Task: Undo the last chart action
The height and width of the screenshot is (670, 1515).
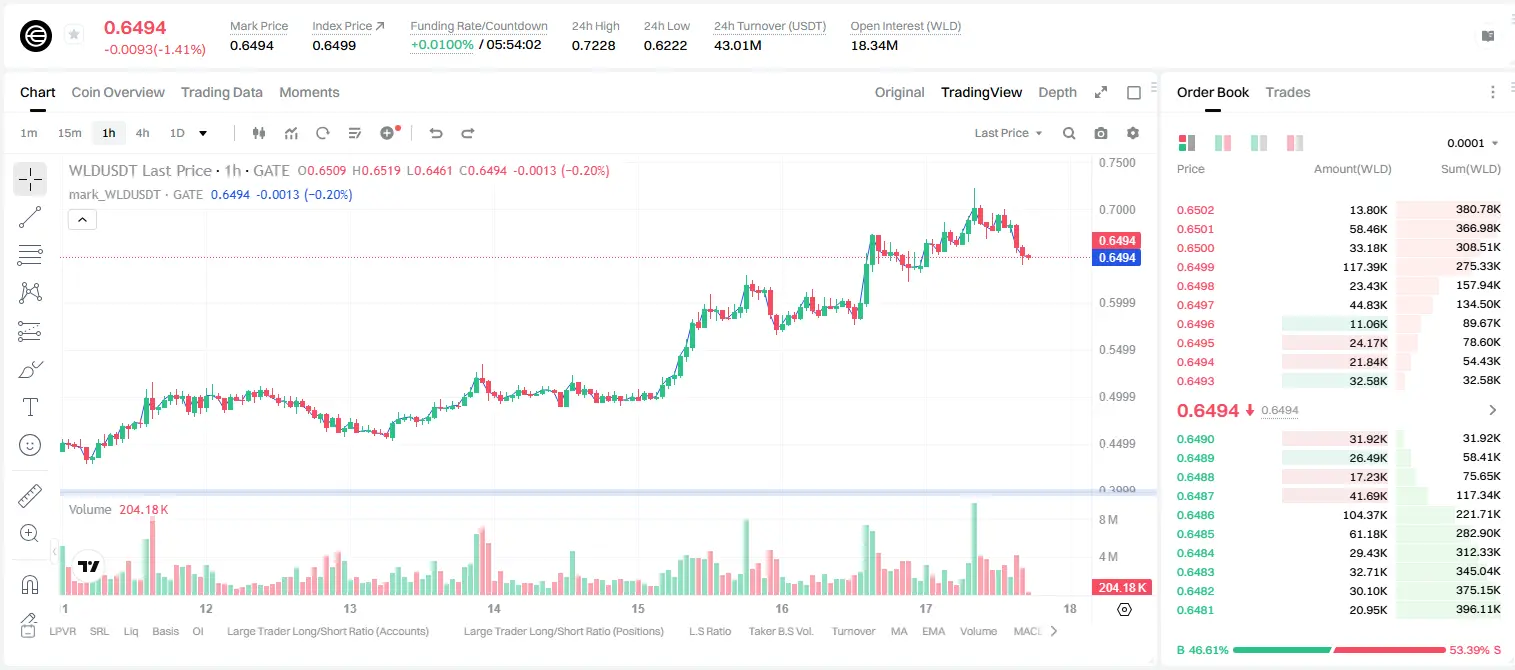Action: (x=435, y=133)
